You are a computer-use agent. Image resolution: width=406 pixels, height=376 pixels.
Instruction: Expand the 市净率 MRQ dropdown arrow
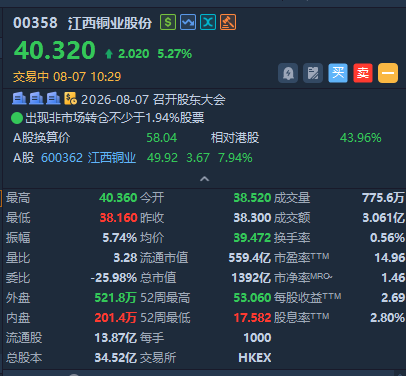331,277
